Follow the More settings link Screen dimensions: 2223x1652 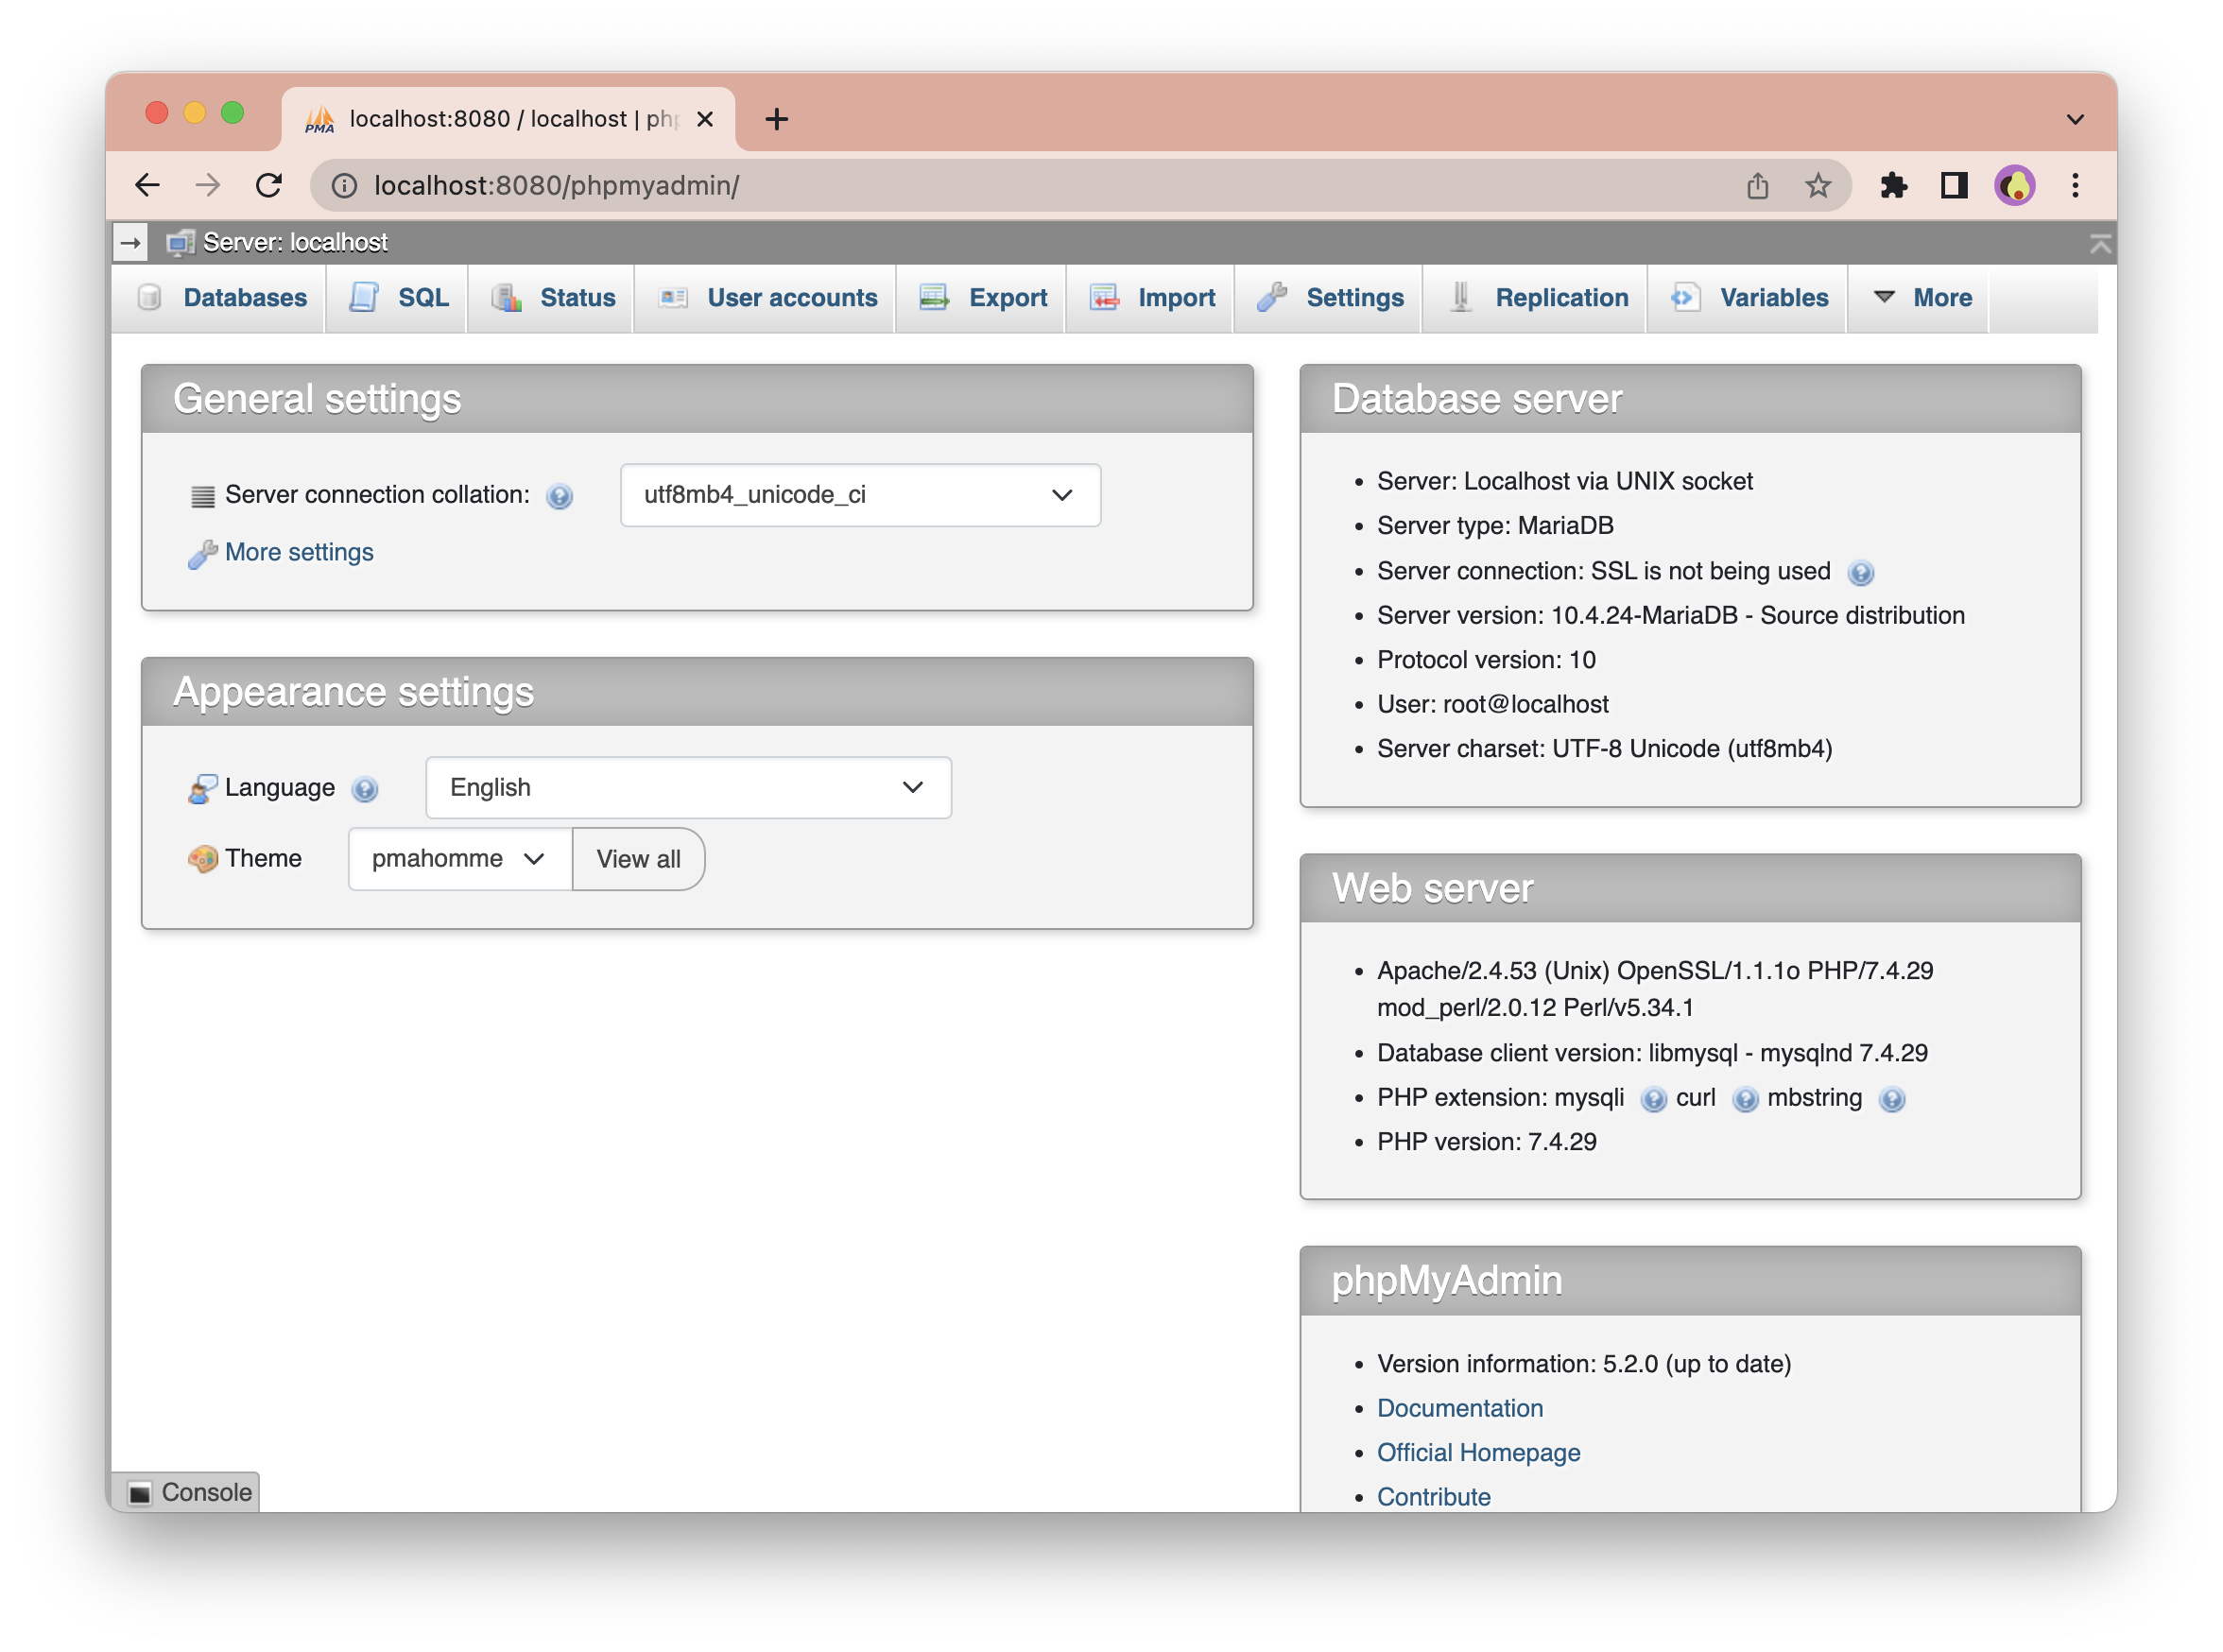(299, 552)
